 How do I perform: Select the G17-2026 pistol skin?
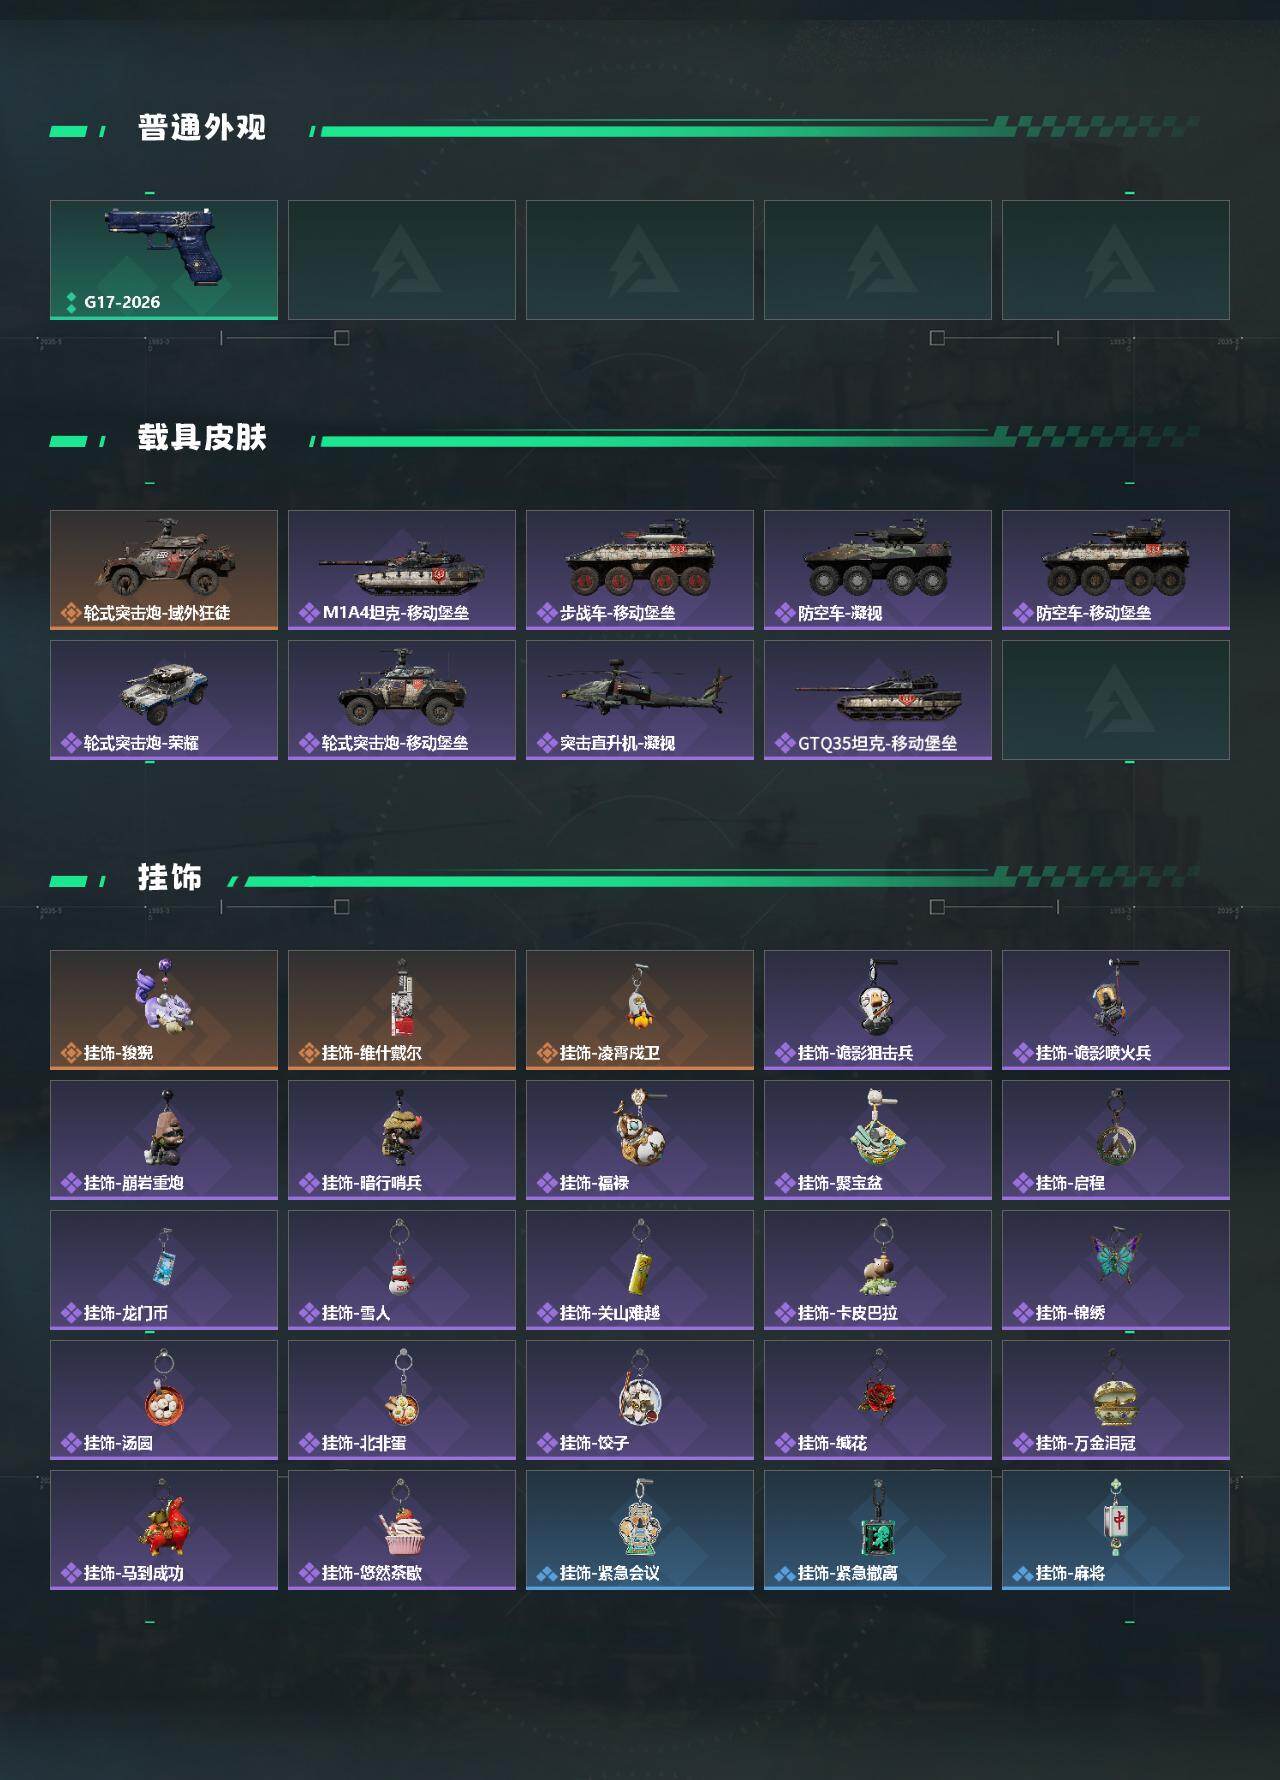coord(164,260)
